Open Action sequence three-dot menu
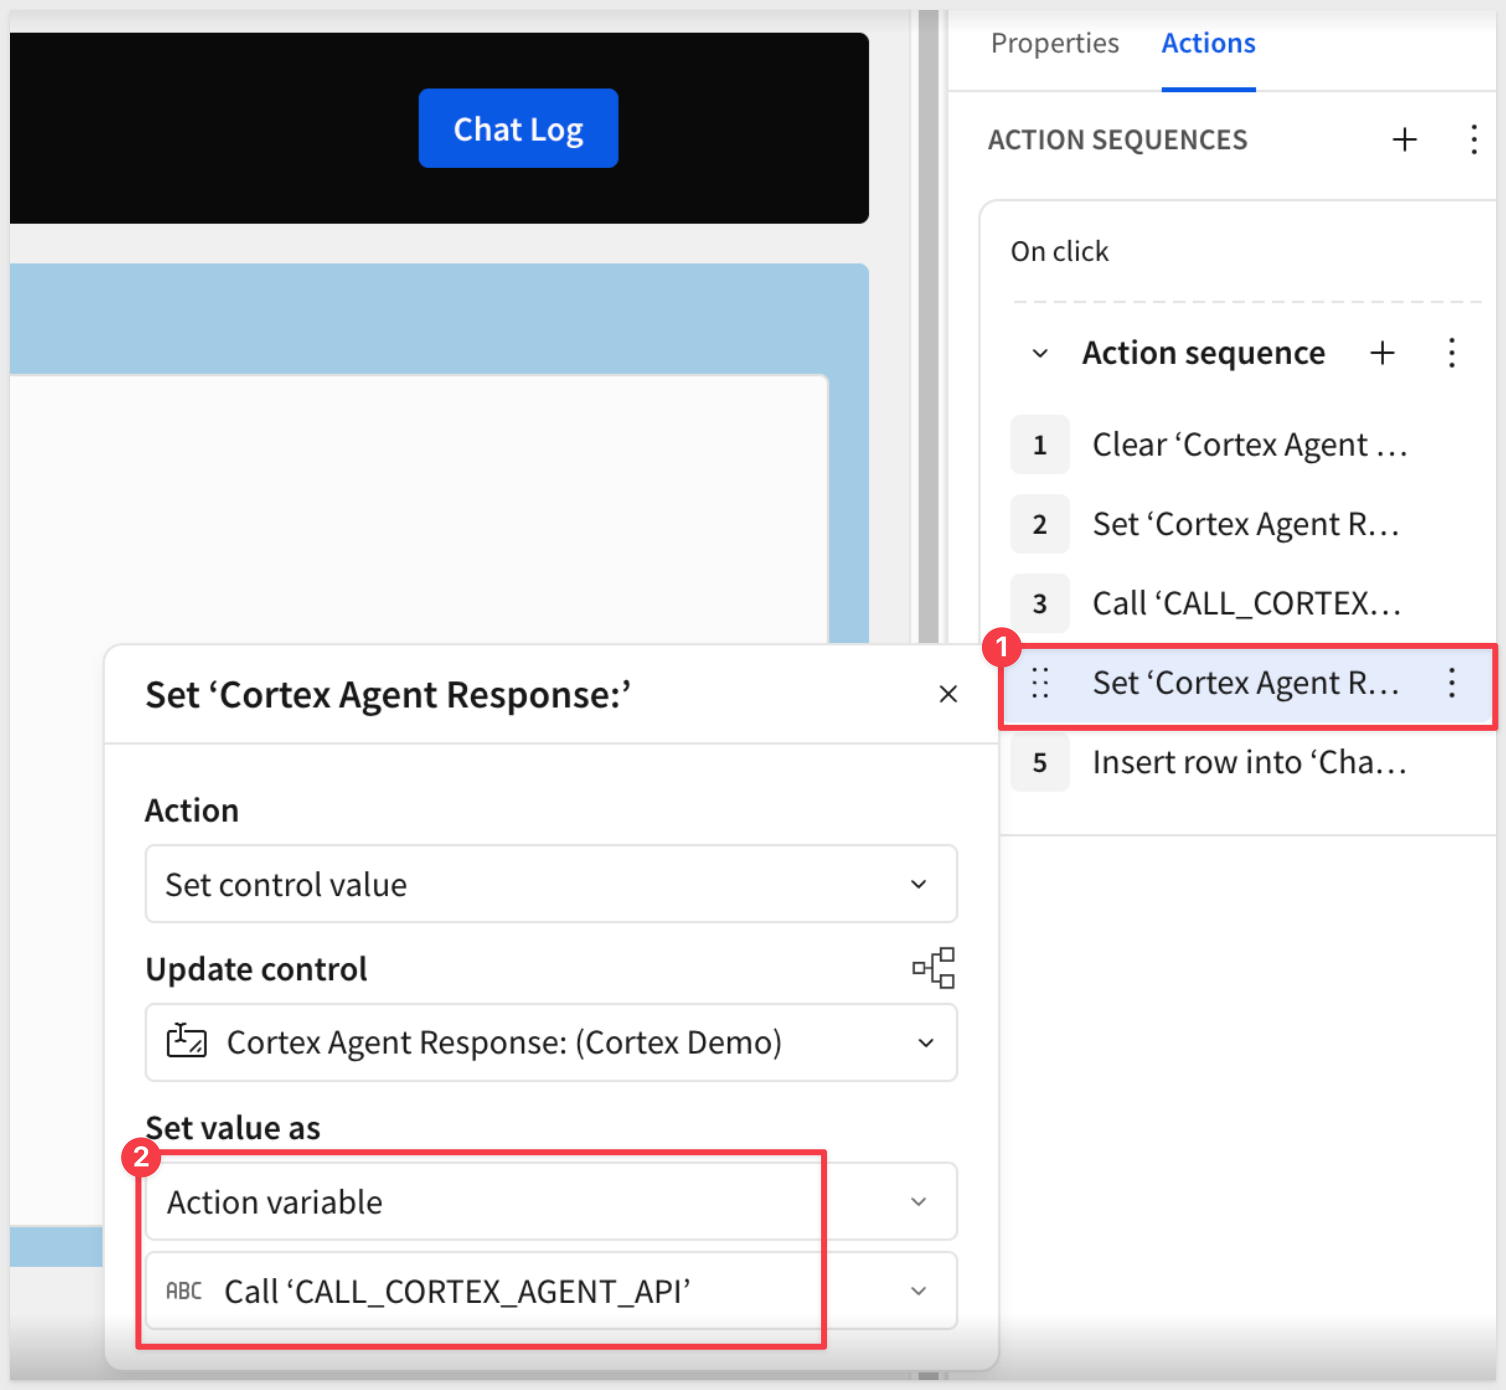The height and width of the screenshot is (1390, 1506). pos(1451,353)
